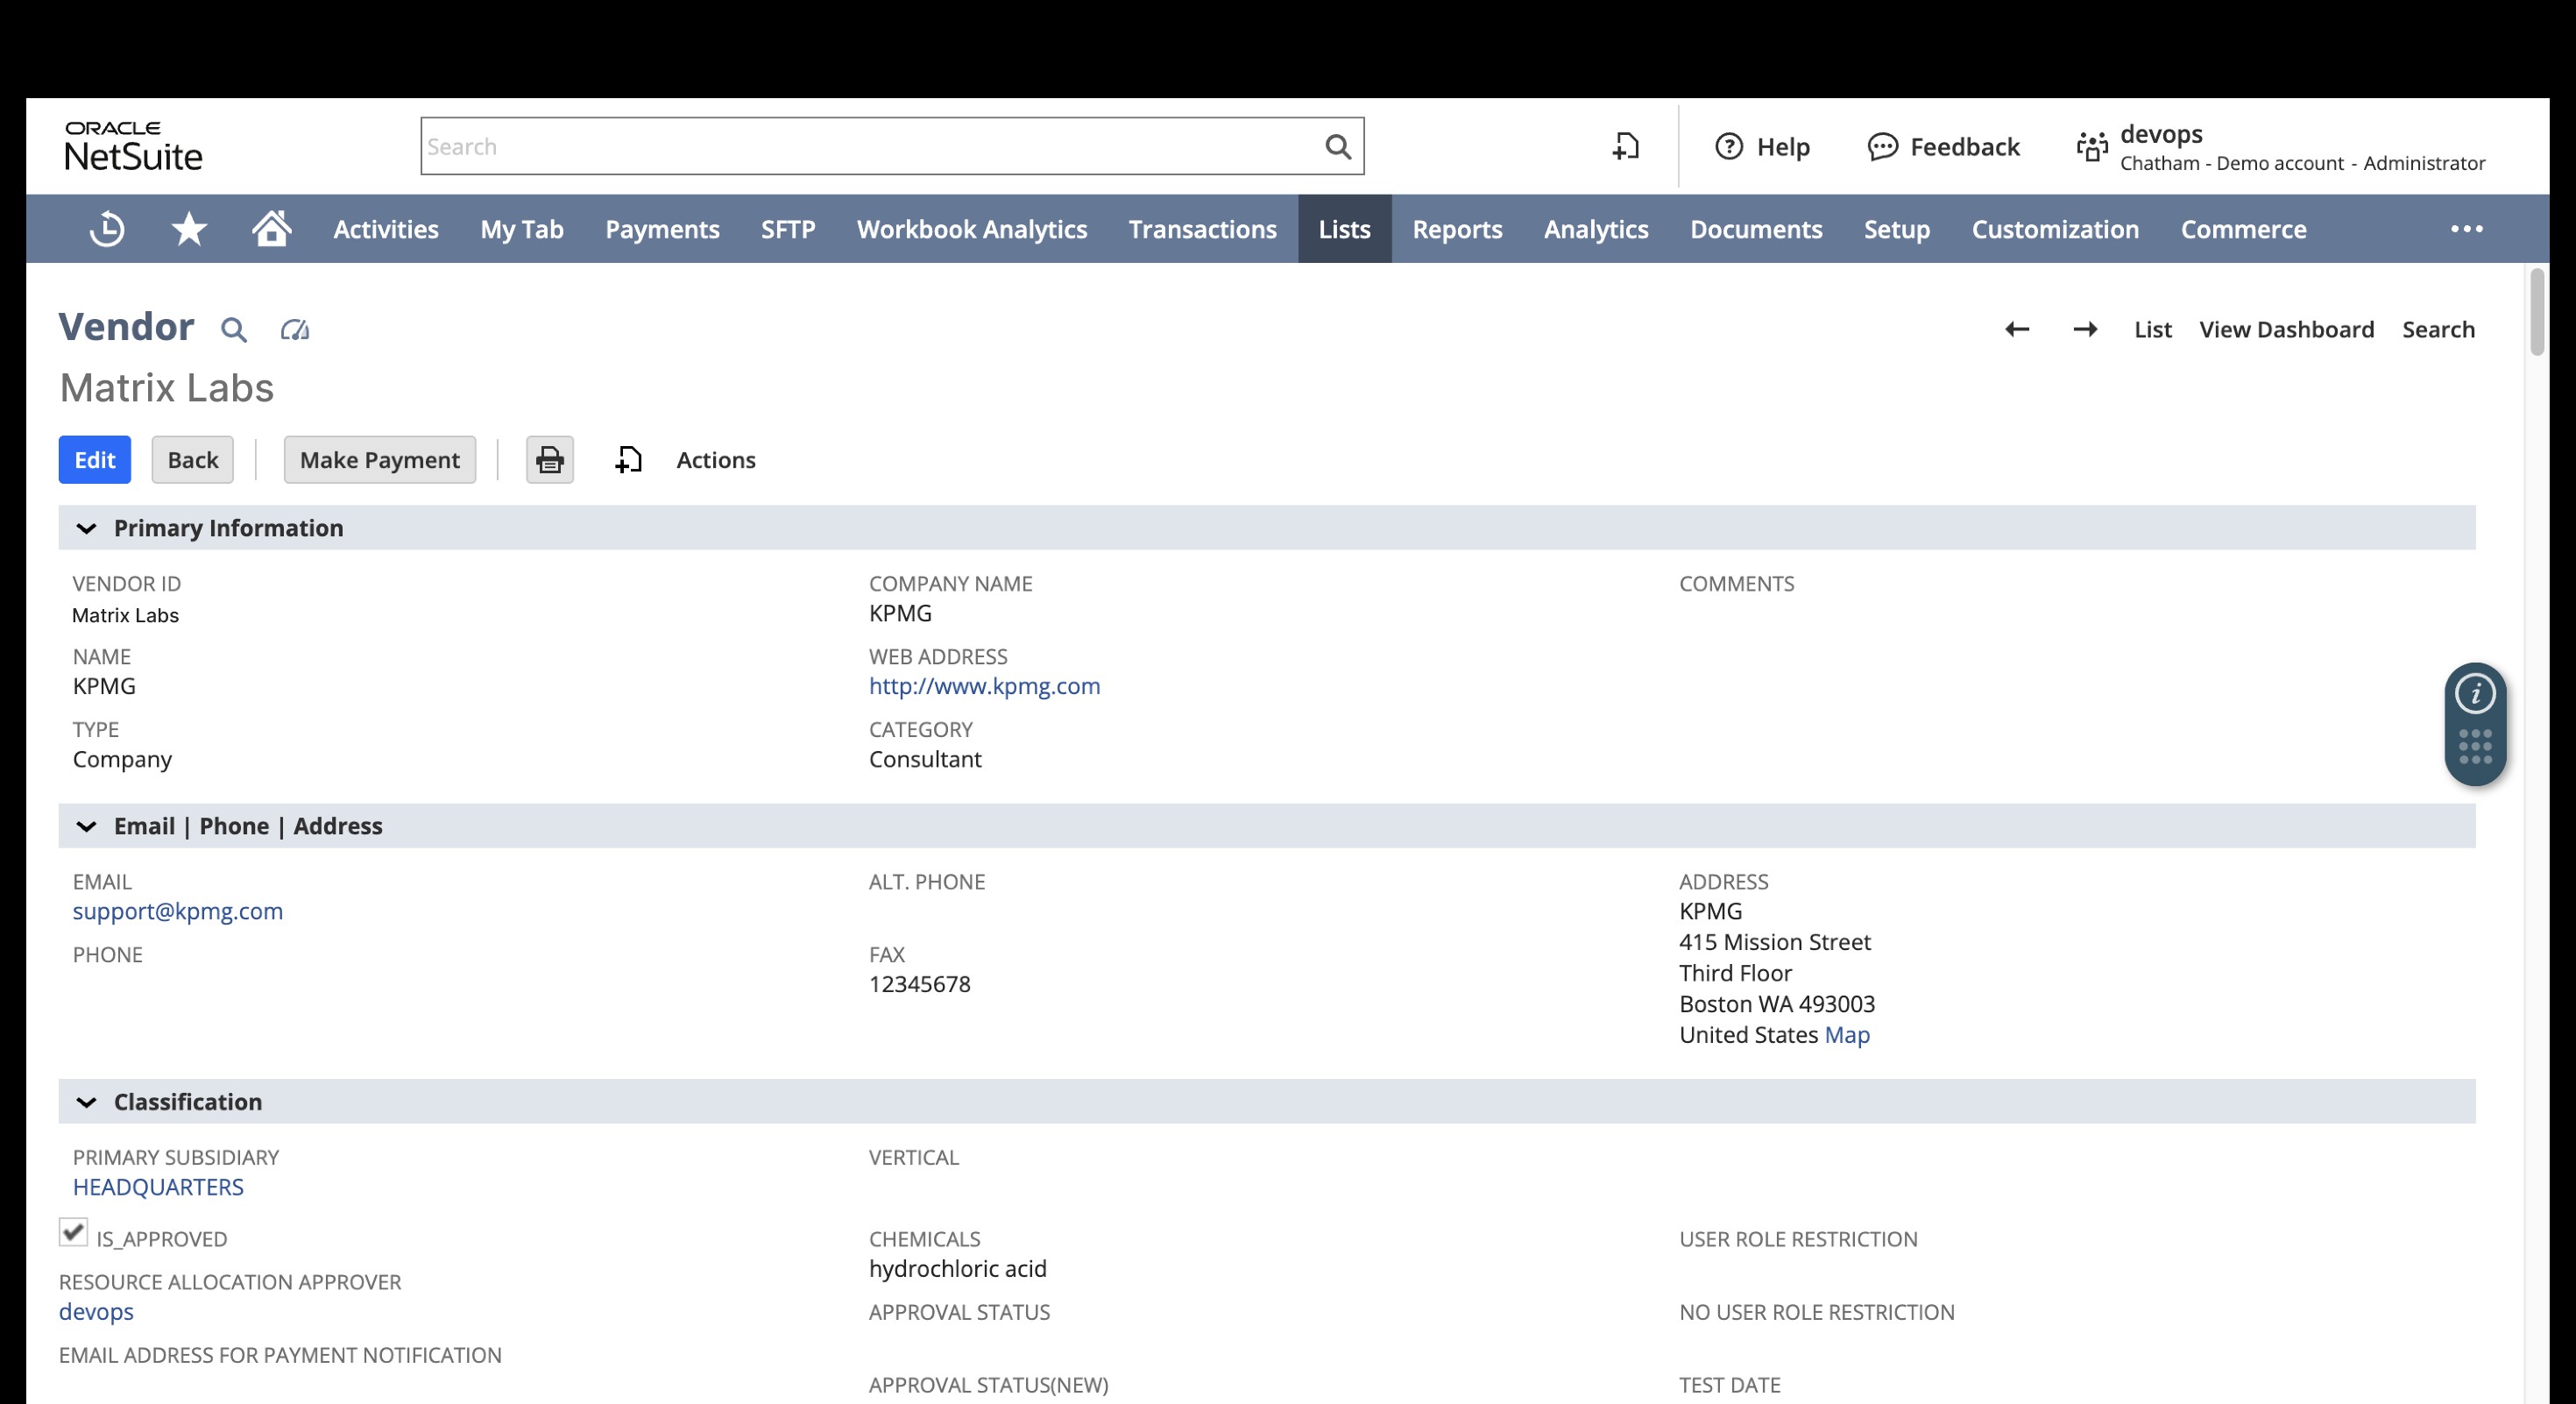Open the devops approver link
The height and width of the screenshot is (1404, 2576).
96,1312
